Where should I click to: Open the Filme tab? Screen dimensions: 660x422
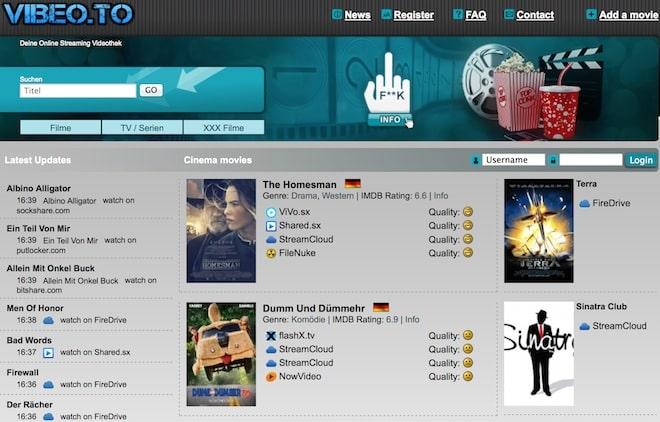pos(61,128)
